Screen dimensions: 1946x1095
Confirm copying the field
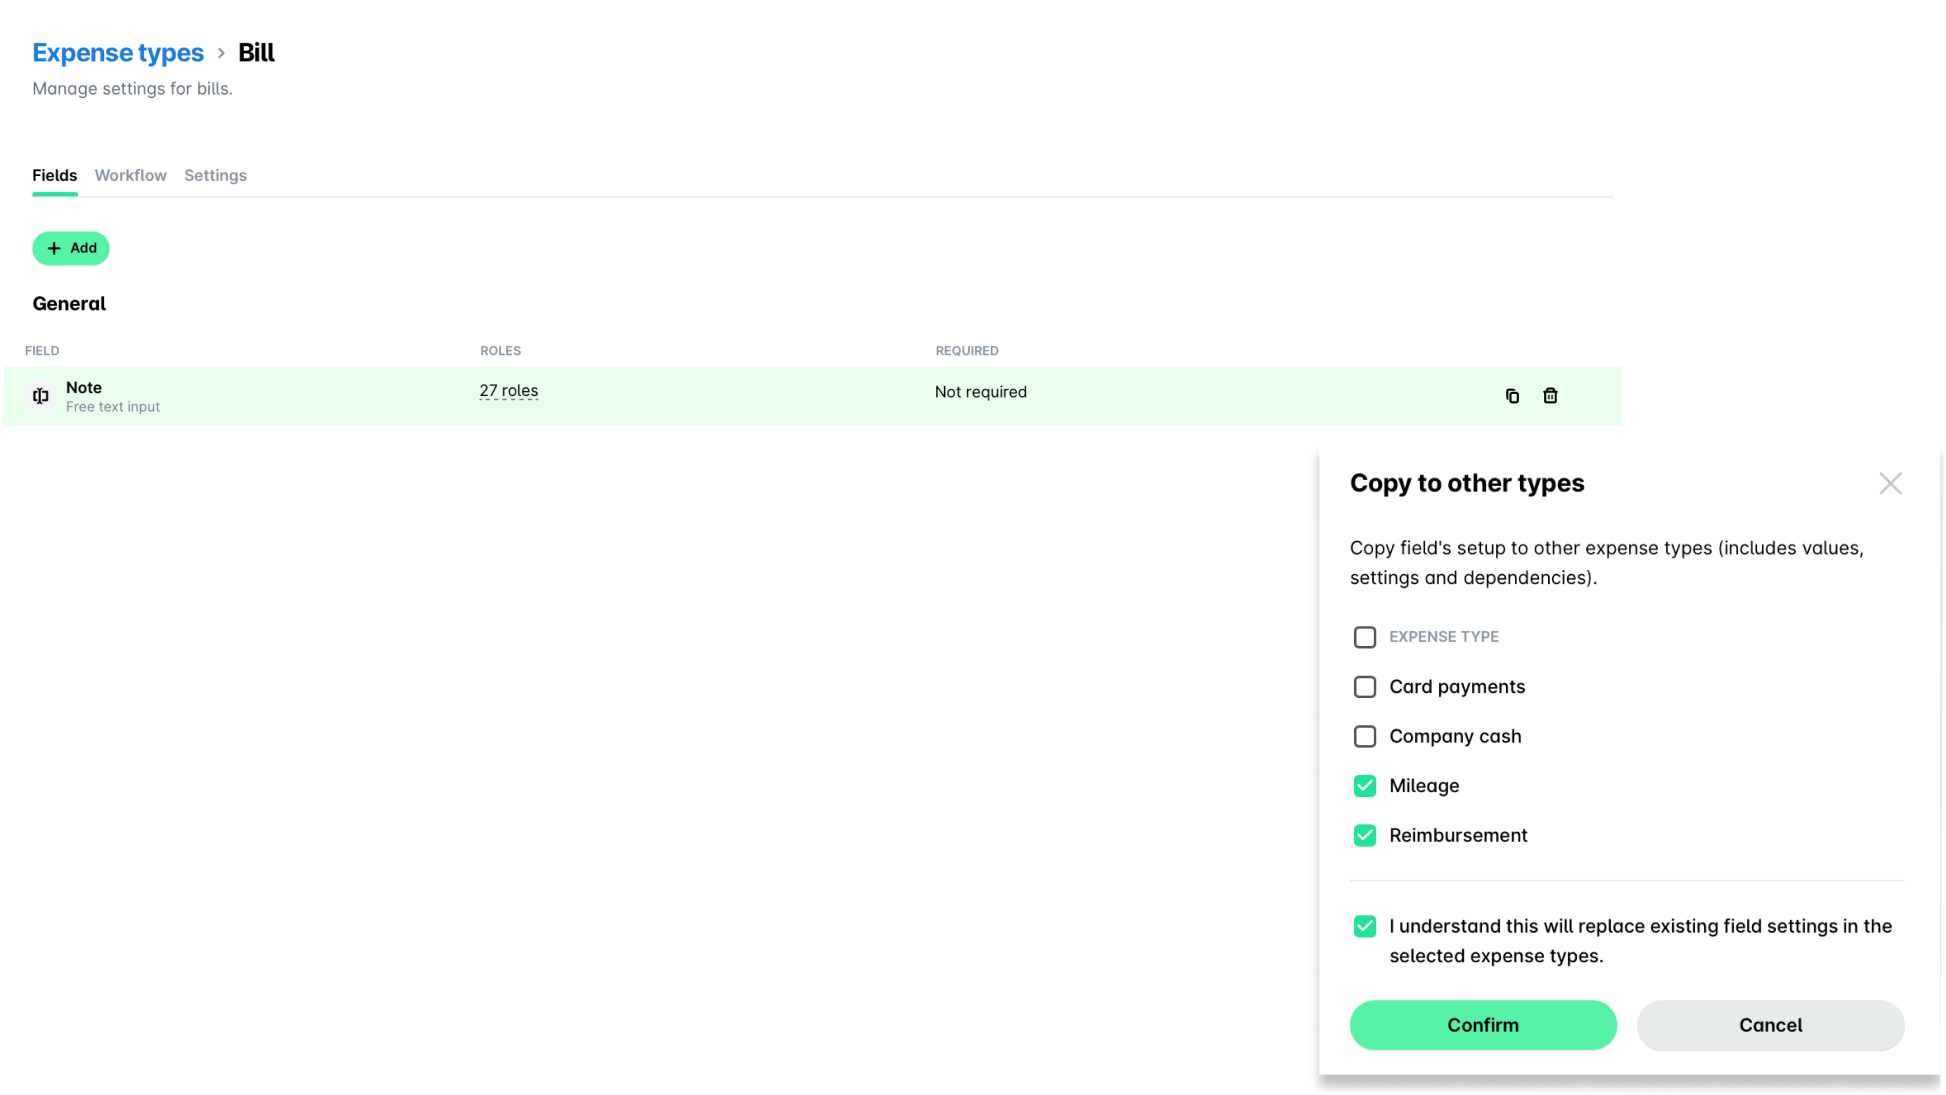click(1482, 1025)
